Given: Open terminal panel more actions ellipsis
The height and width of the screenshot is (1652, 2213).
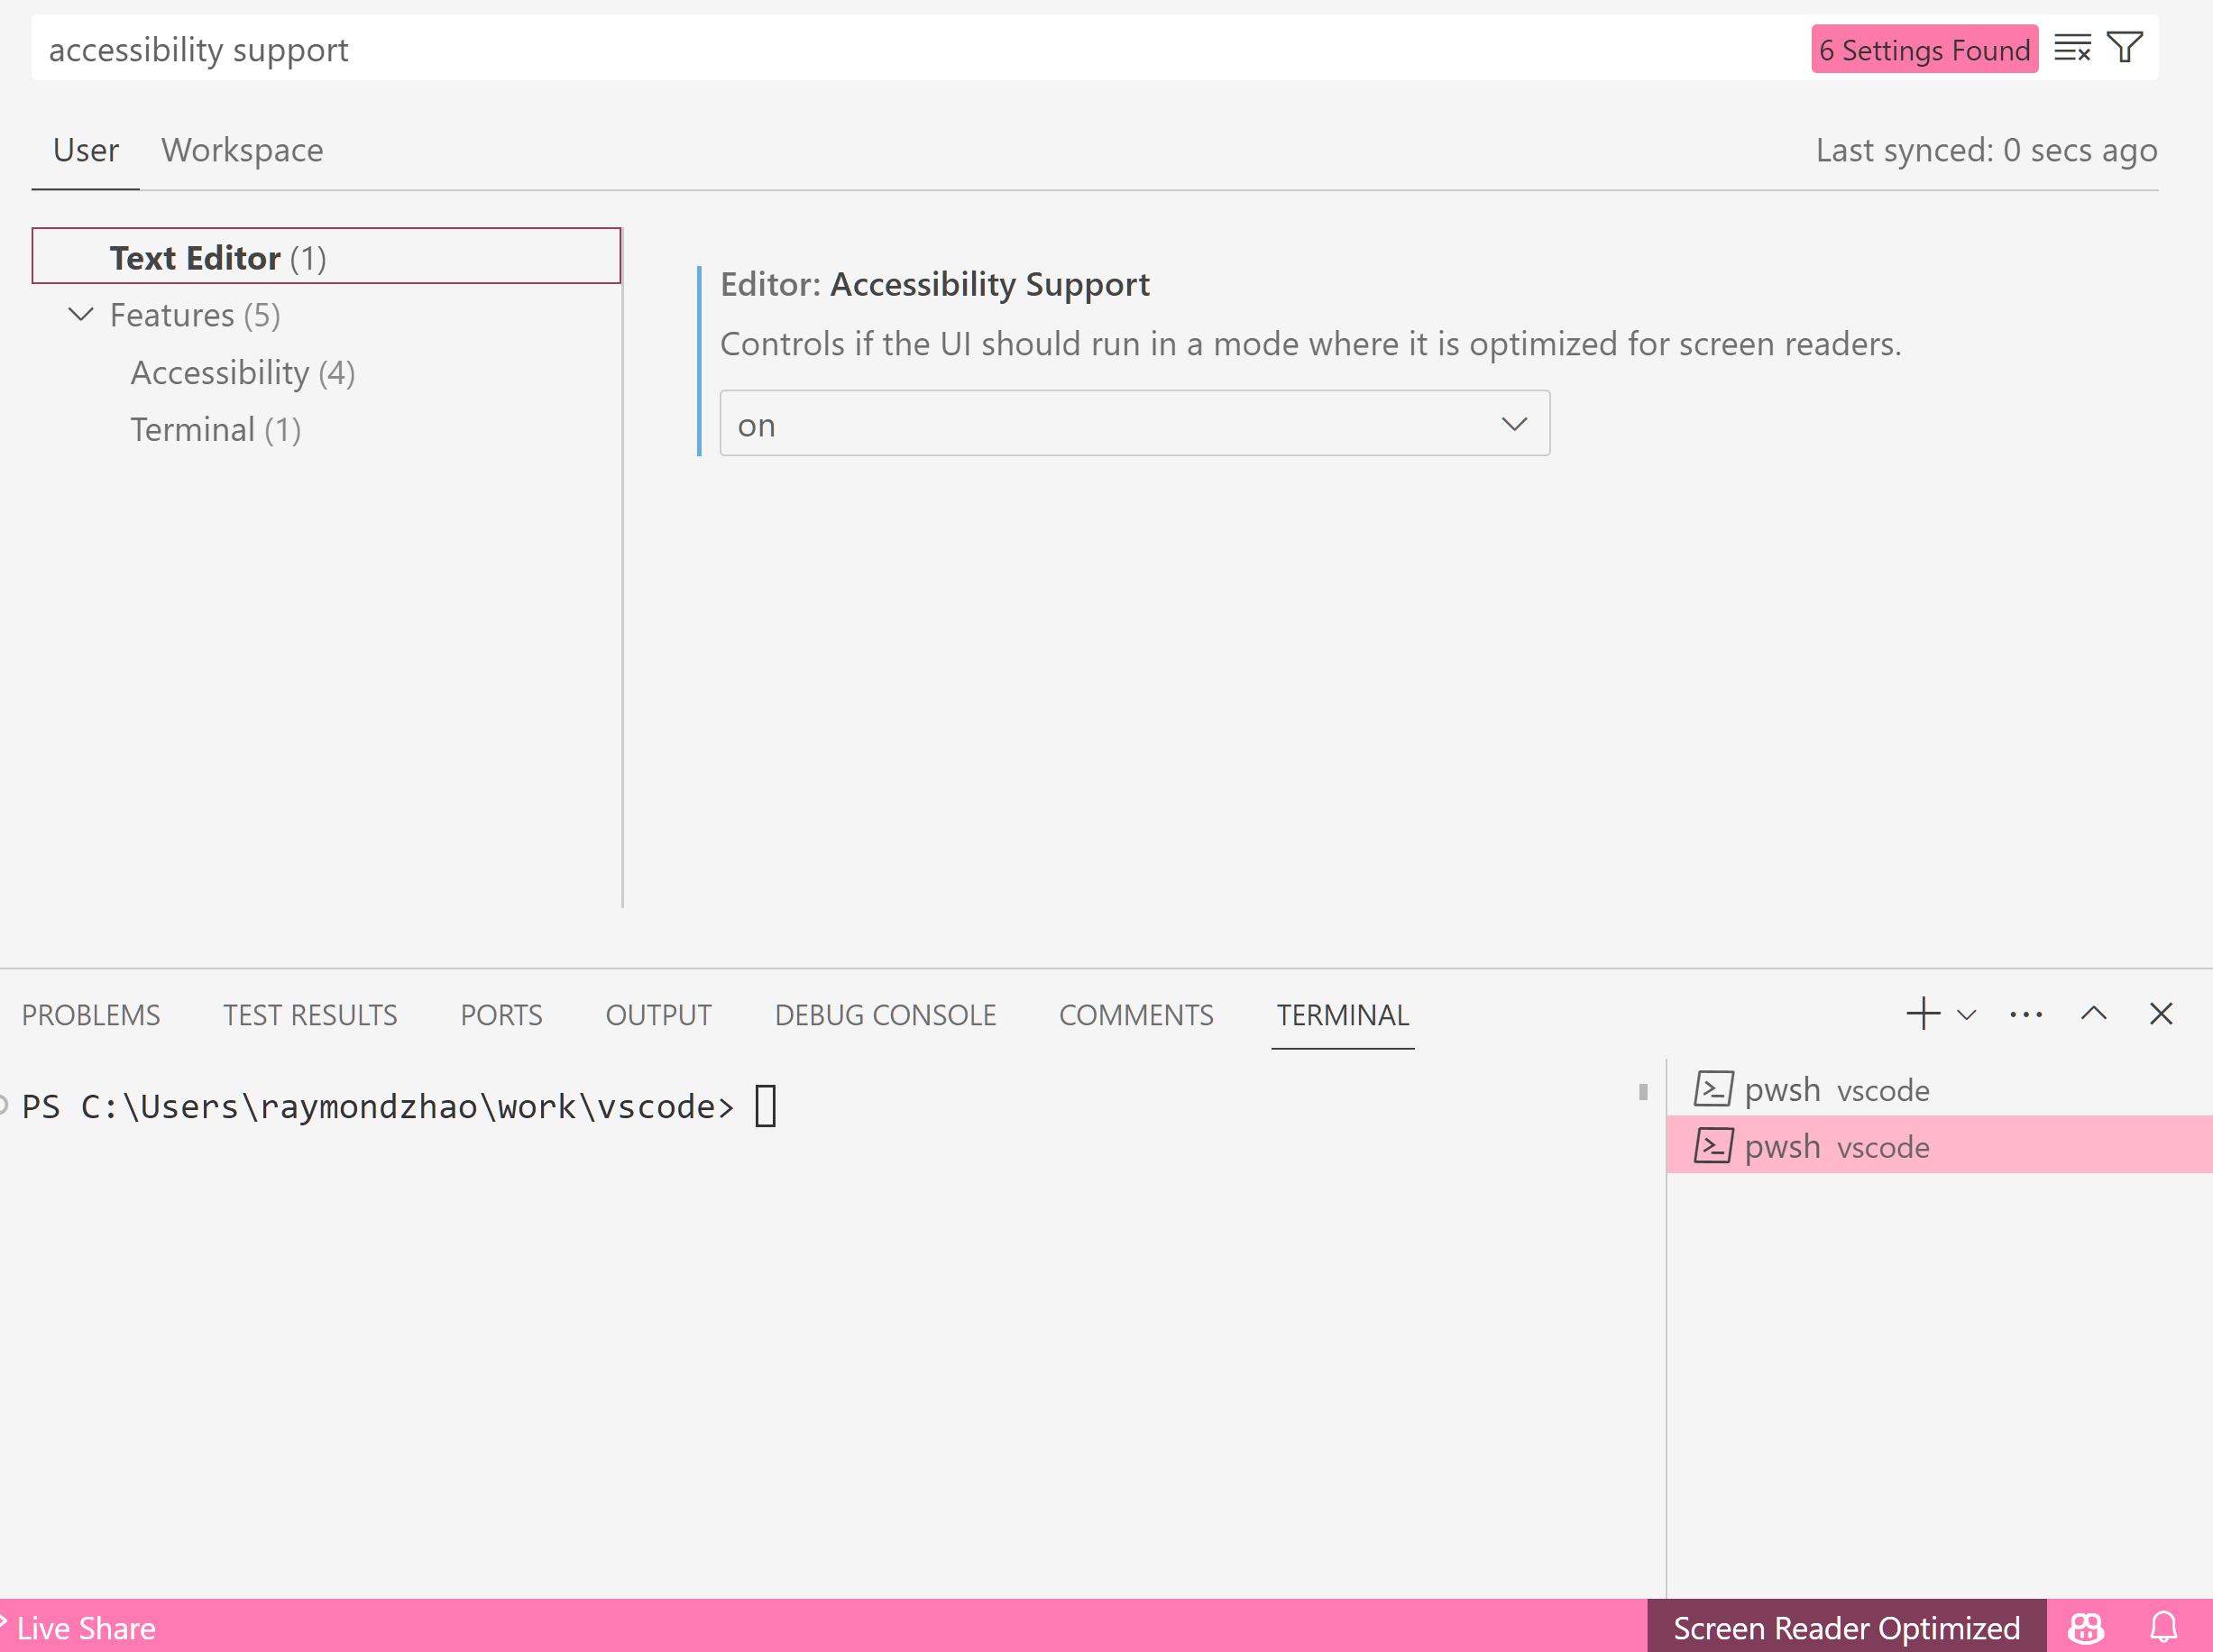Looking at the screenshot, I should pos(2026,1014).
